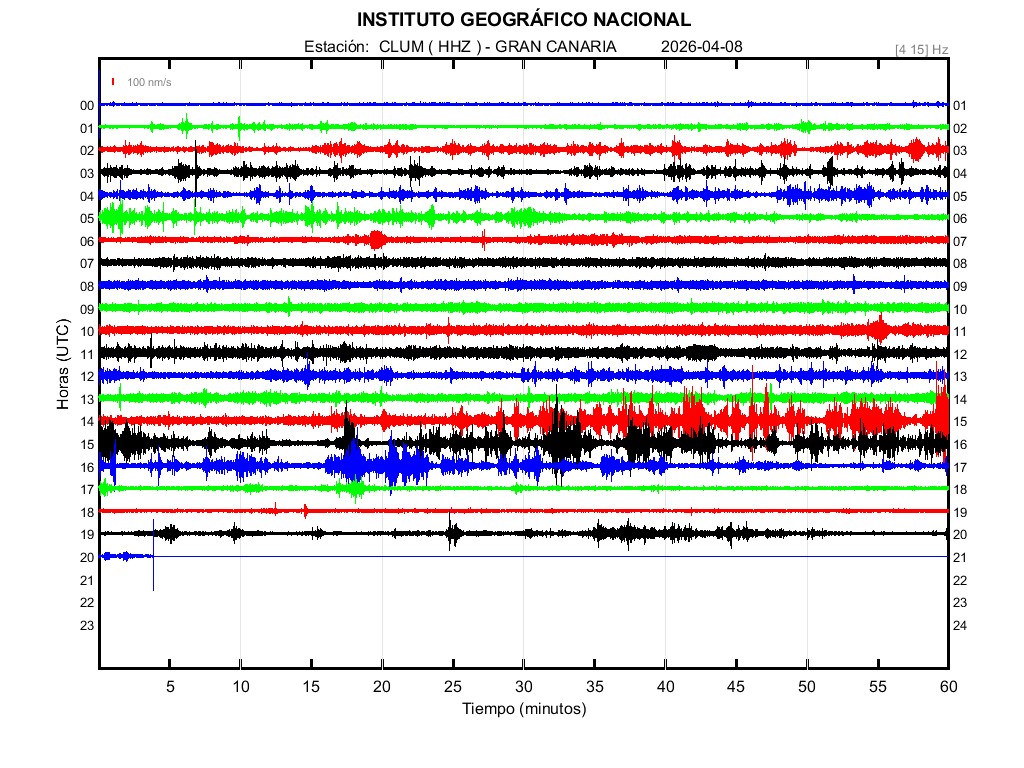Click the 30 minute tick on time axis
1024x768 pixels.
click(x=523, y=686)
